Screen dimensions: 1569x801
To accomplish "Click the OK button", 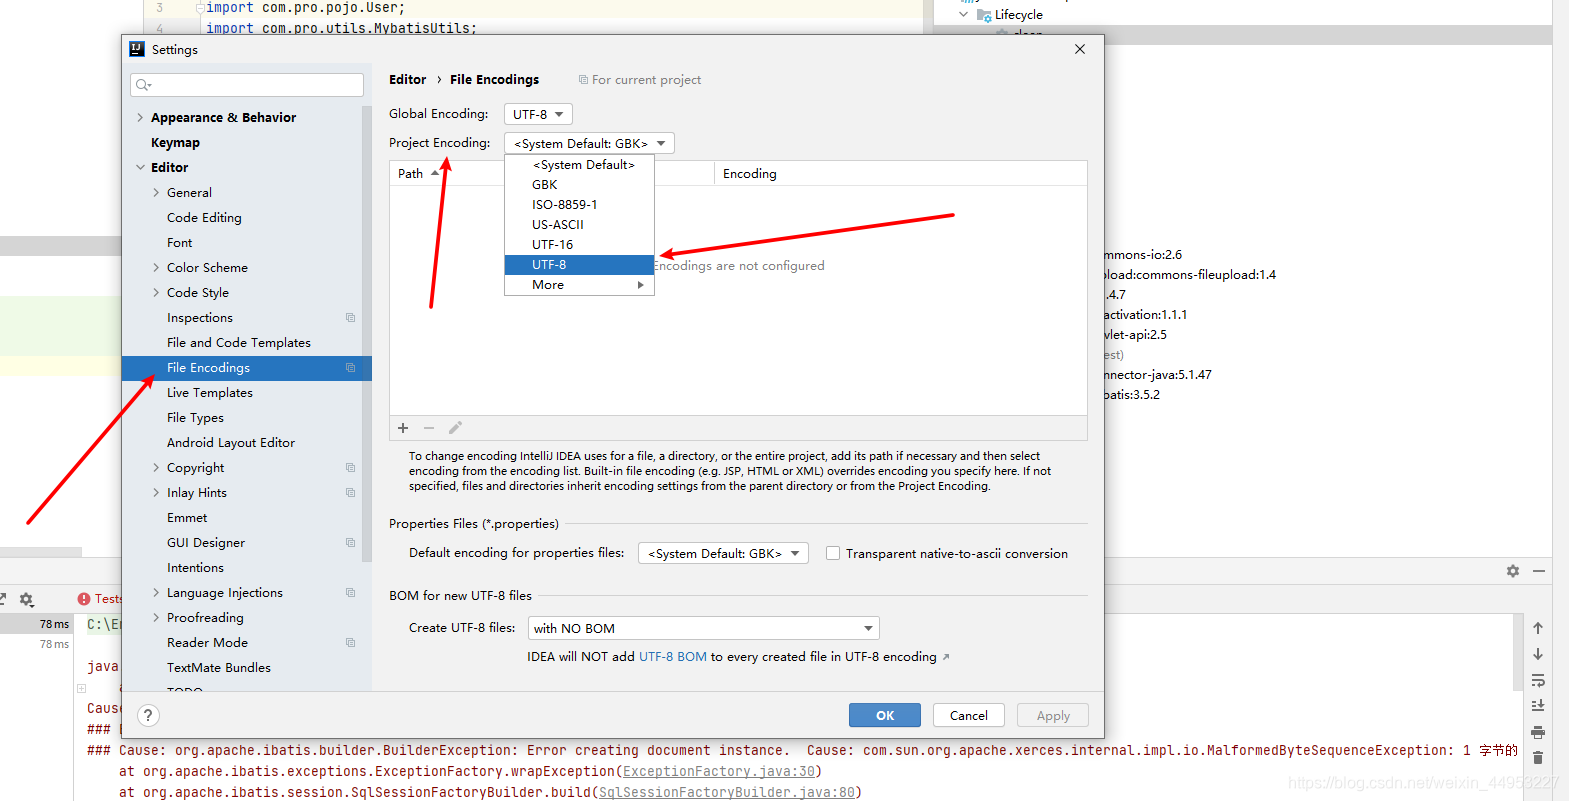I will click(885, 715).
